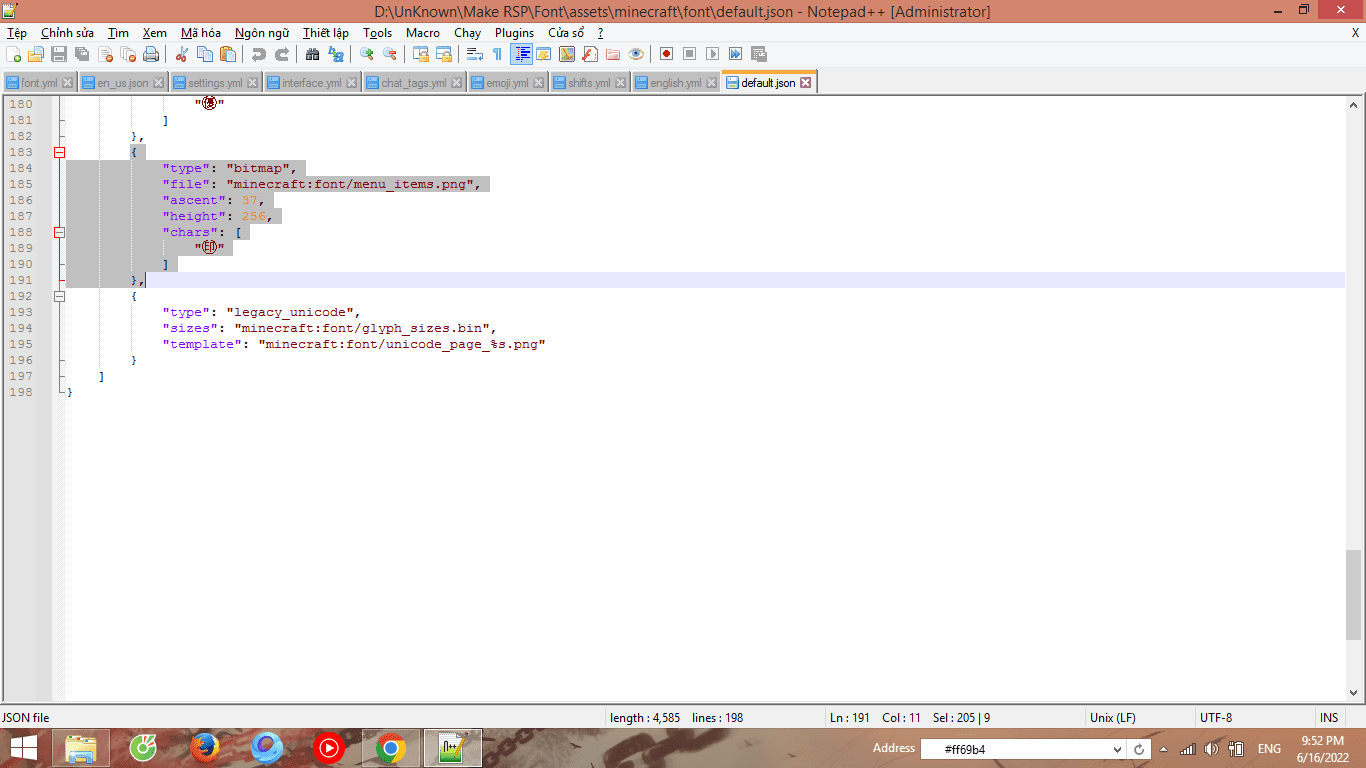
Task: Start macro recording with the red dot
Action: click(x=666, y=54)
